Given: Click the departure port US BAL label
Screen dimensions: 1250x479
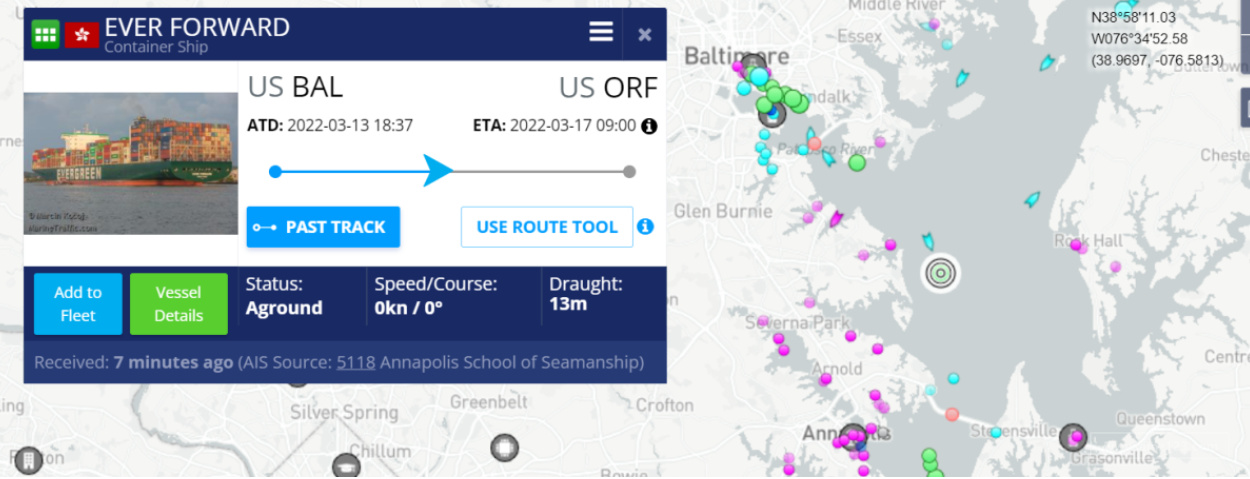Looking at the screenshot, I should pyautogui.click(x=295, y=87).
